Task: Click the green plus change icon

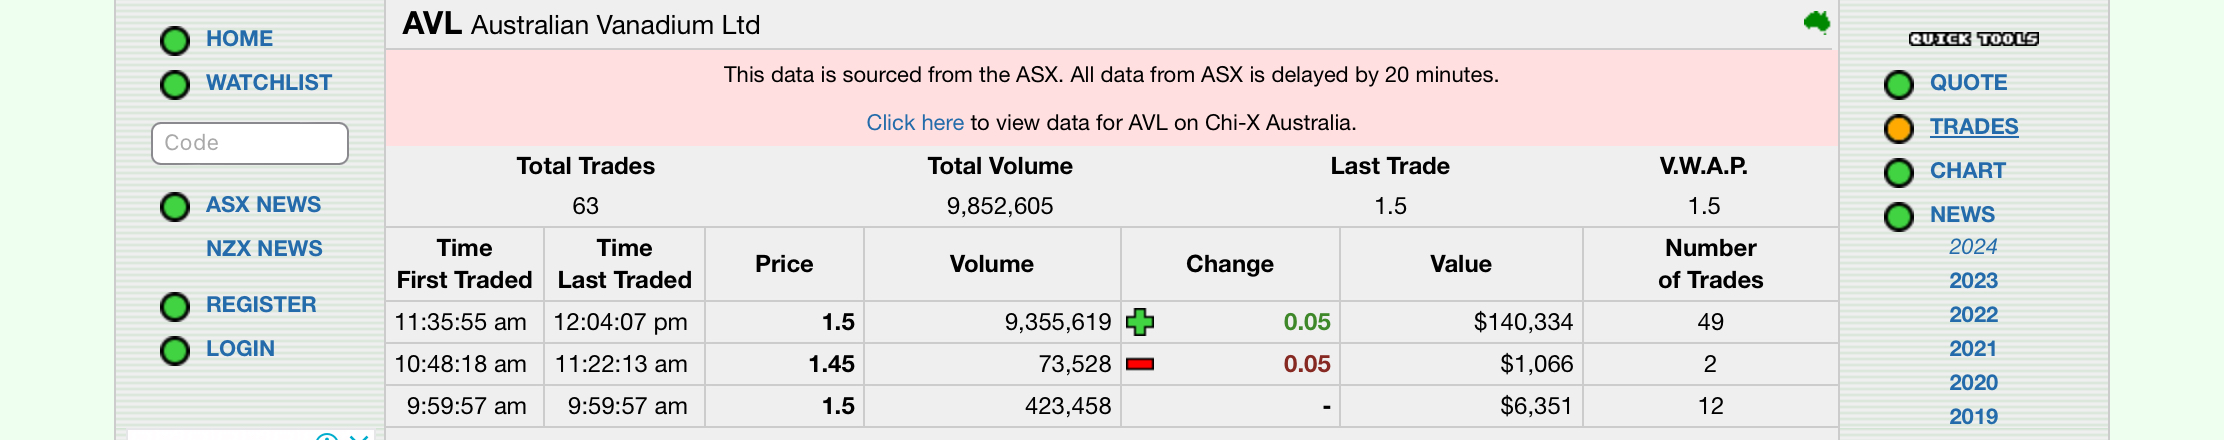Action: tap(1140, 322)
